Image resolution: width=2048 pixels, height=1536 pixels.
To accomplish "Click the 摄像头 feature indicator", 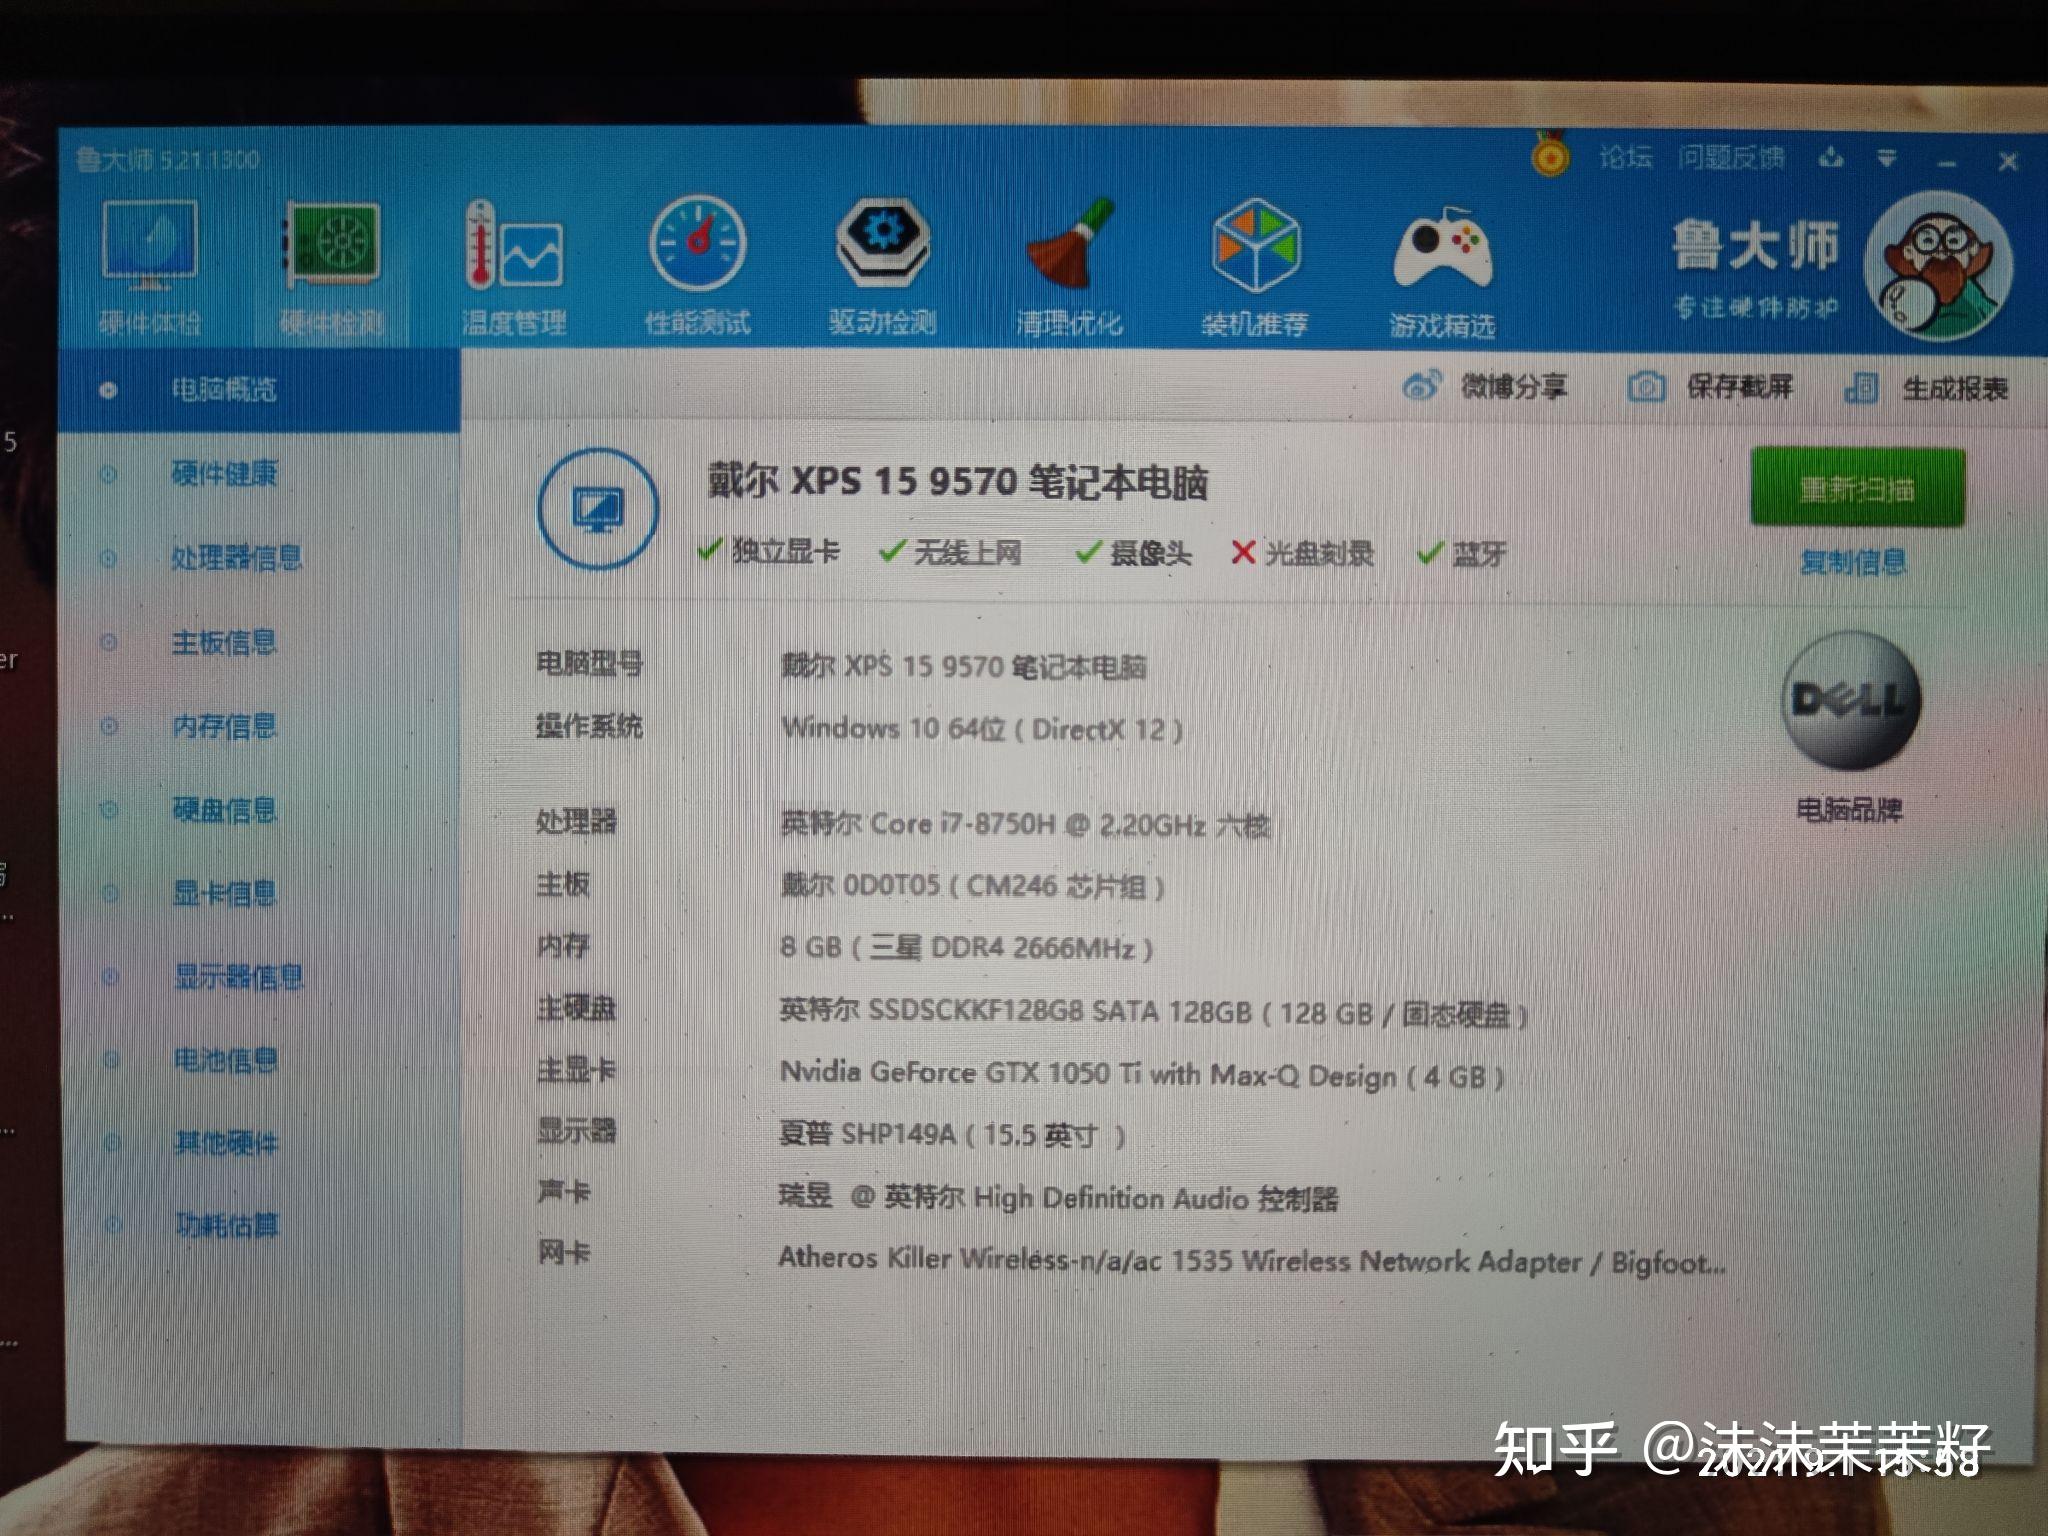I will (x=1133, y=553).
